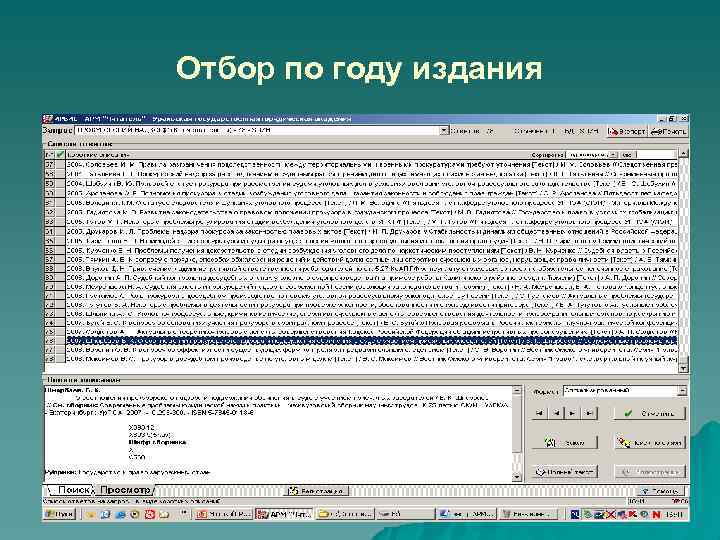Select list row numbered 69
This screenshot has height=540, width=720.
(360, 278)
